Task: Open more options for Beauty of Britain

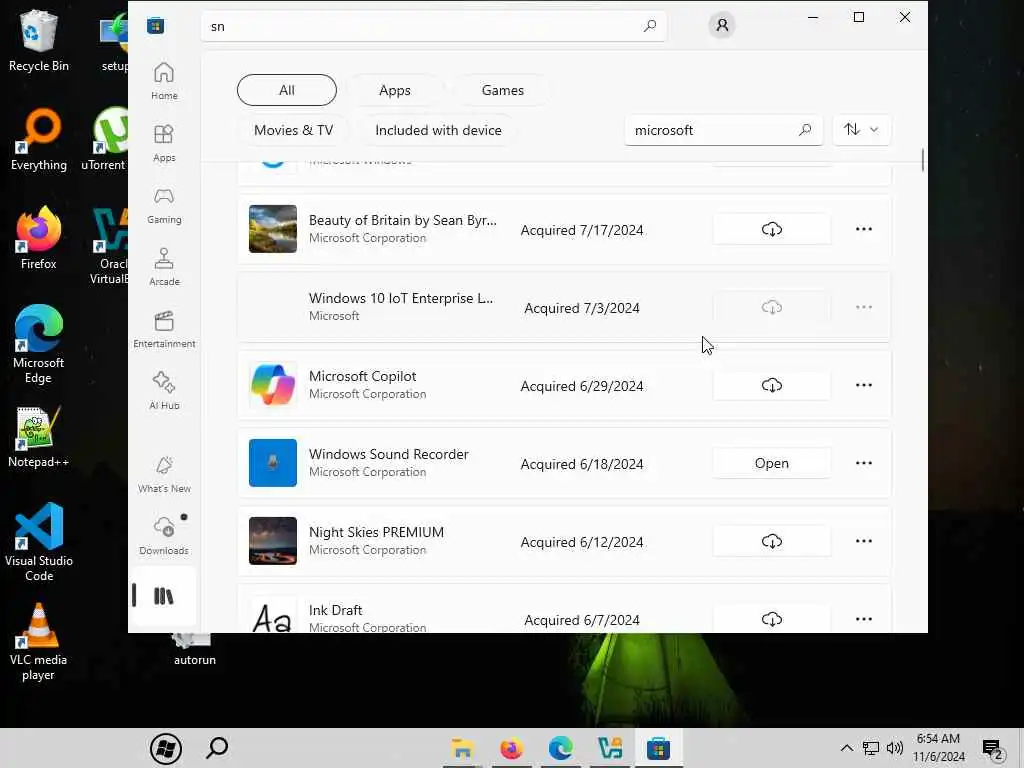Action: click(x=863, y=229)
